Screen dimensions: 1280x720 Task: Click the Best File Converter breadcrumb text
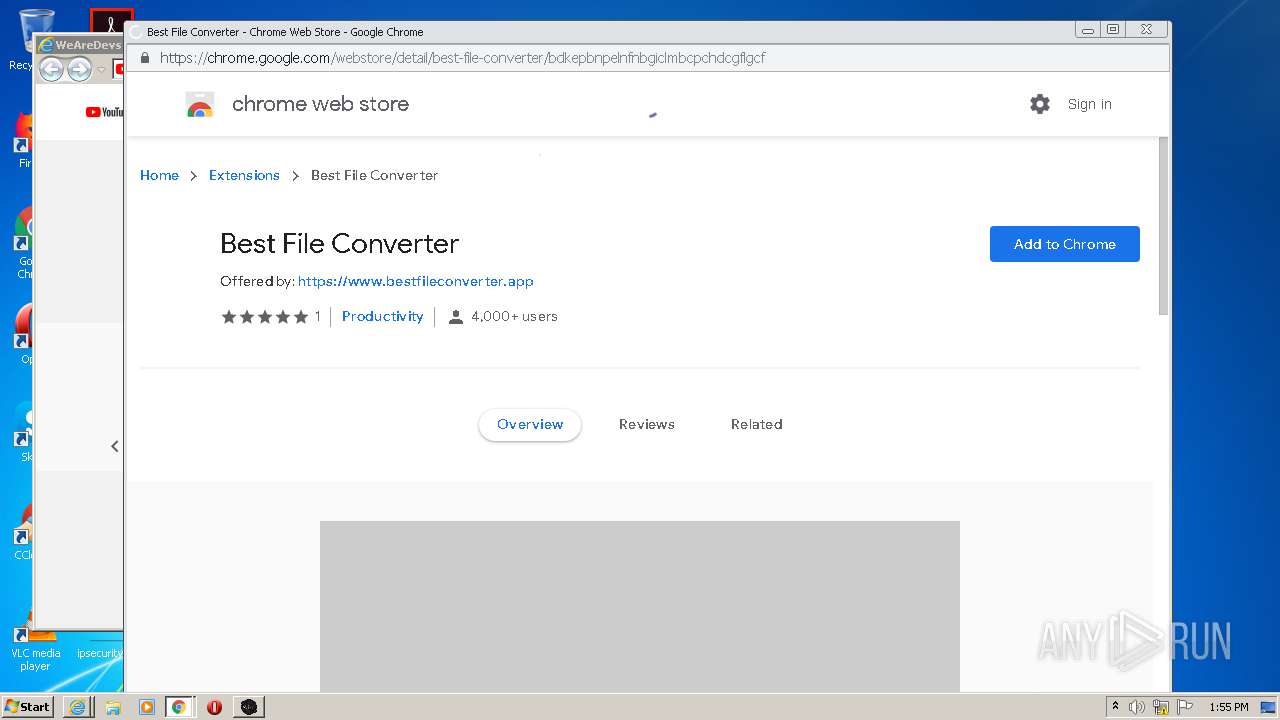coord(375,175)
